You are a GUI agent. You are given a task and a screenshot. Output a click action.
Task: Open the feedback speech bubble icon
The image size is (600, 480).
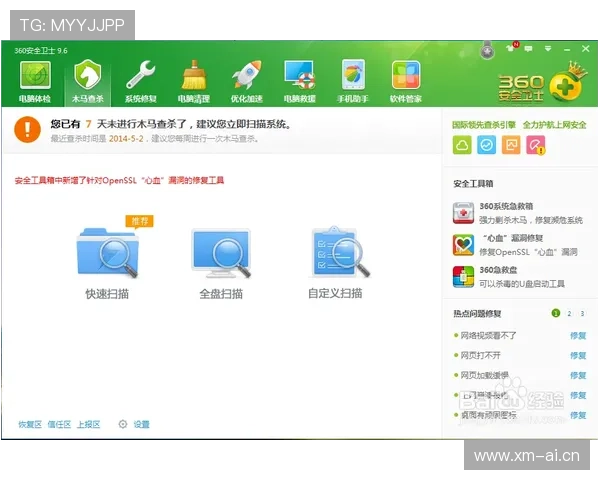528,49
